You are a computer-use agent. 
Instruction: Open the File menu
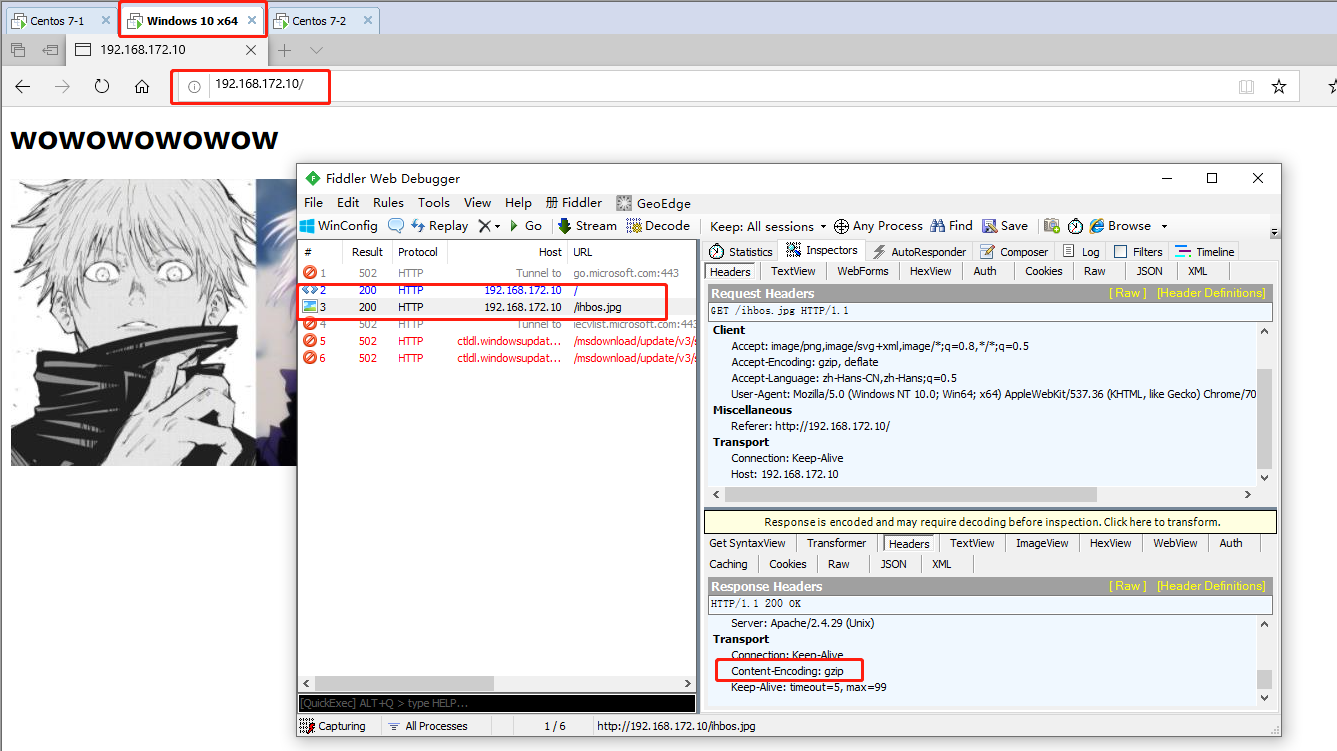[313, 202]
